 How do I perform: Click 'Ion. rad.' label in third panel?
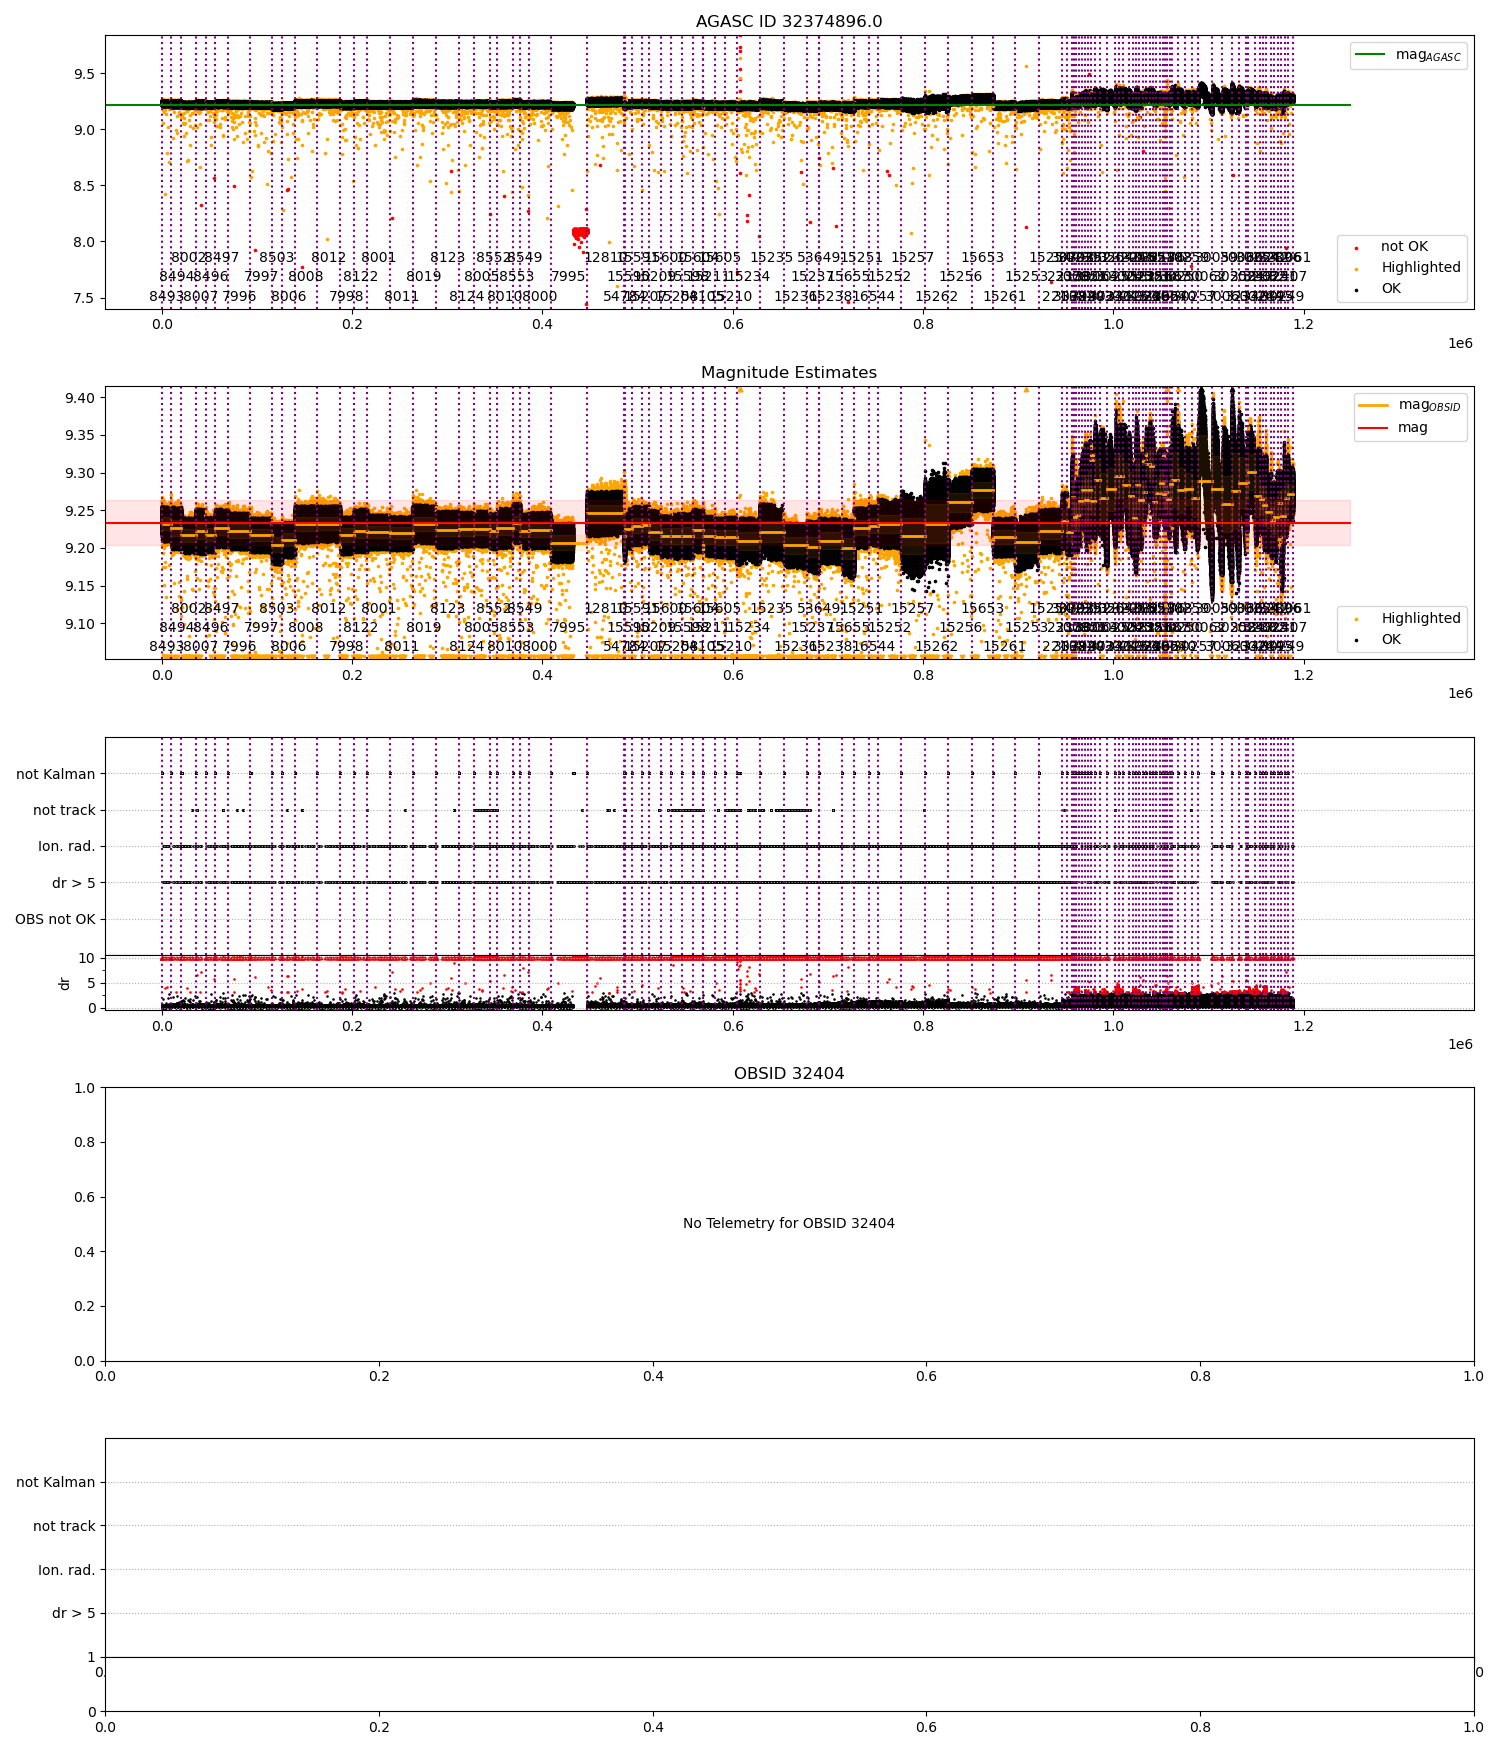click(x=67, y=847)
